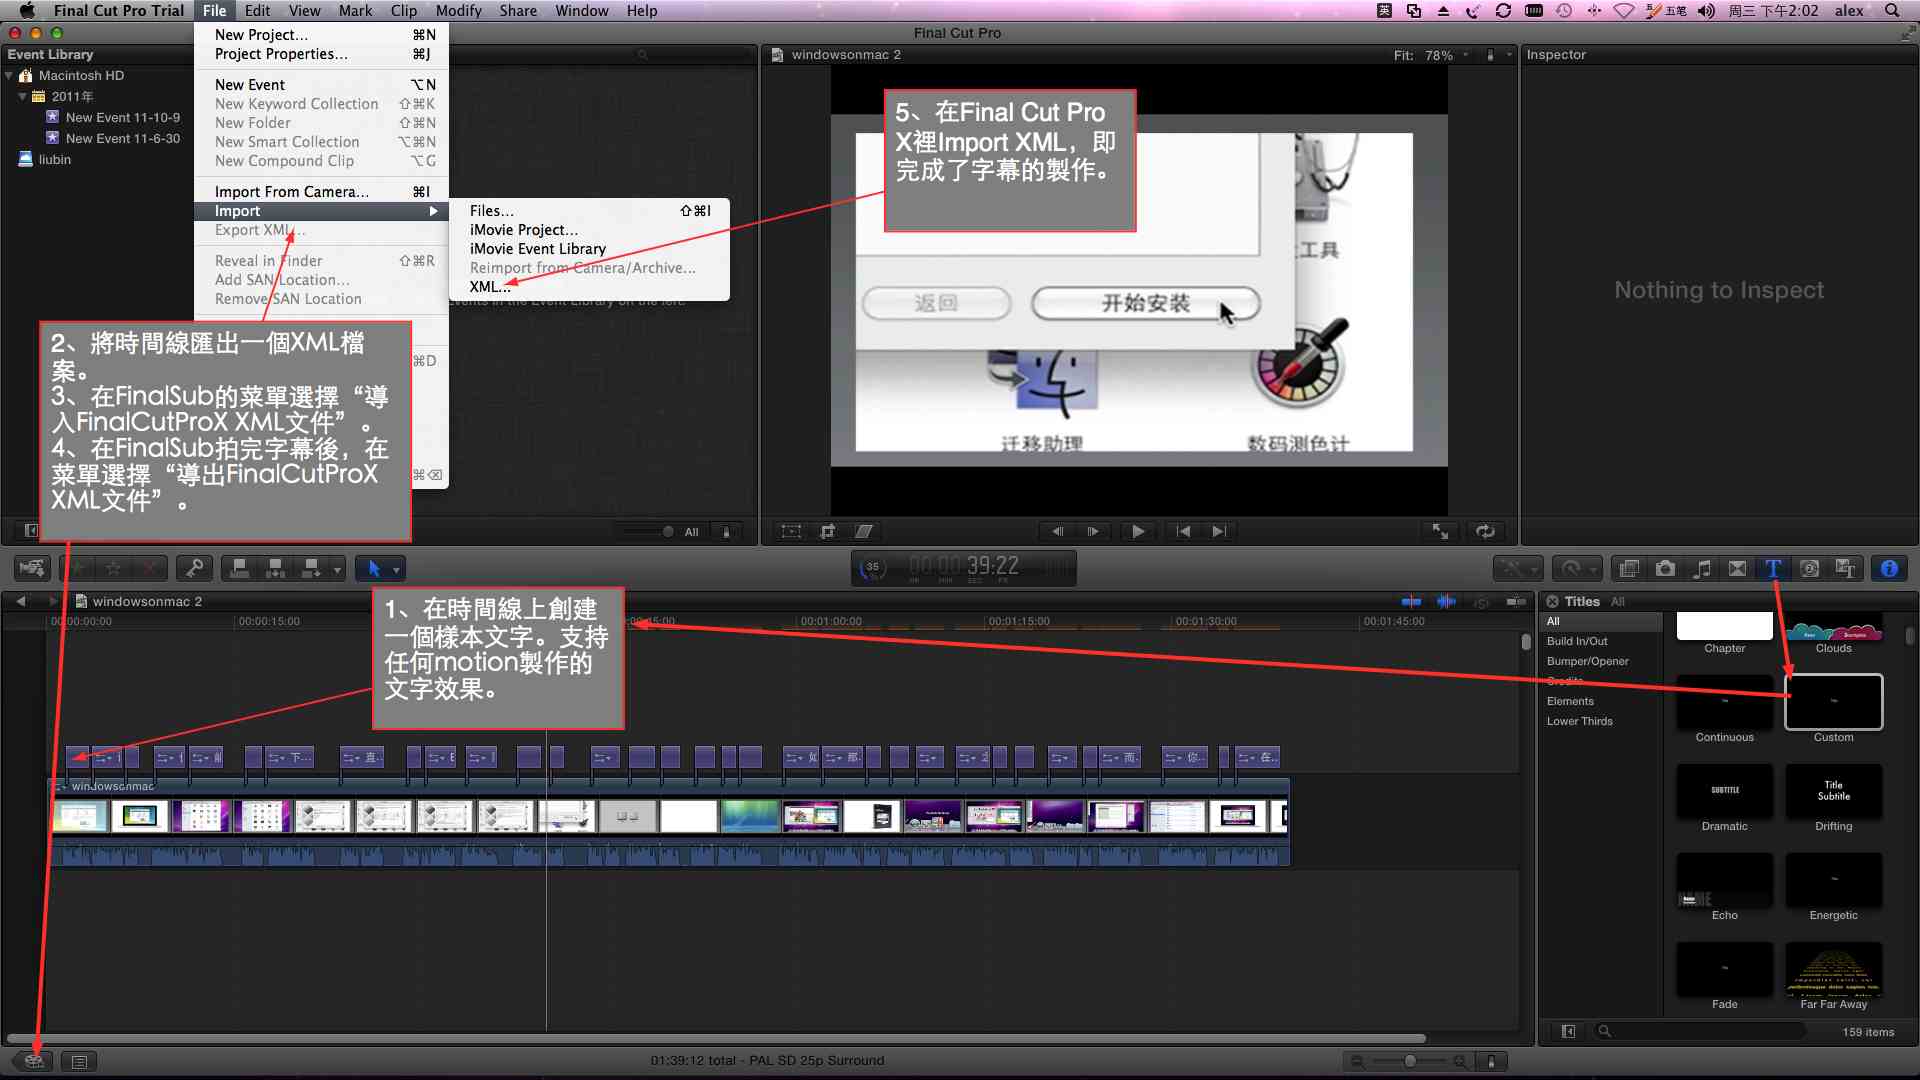Collapse the 2011年 folder triangle

[22, 96]
